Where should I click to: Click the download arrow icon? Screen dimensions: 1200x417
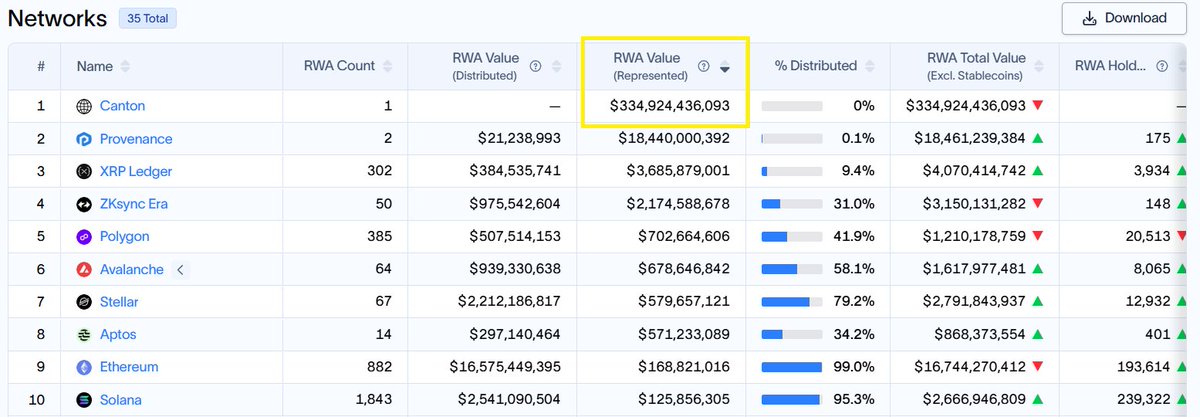(x=1089, y=18)
